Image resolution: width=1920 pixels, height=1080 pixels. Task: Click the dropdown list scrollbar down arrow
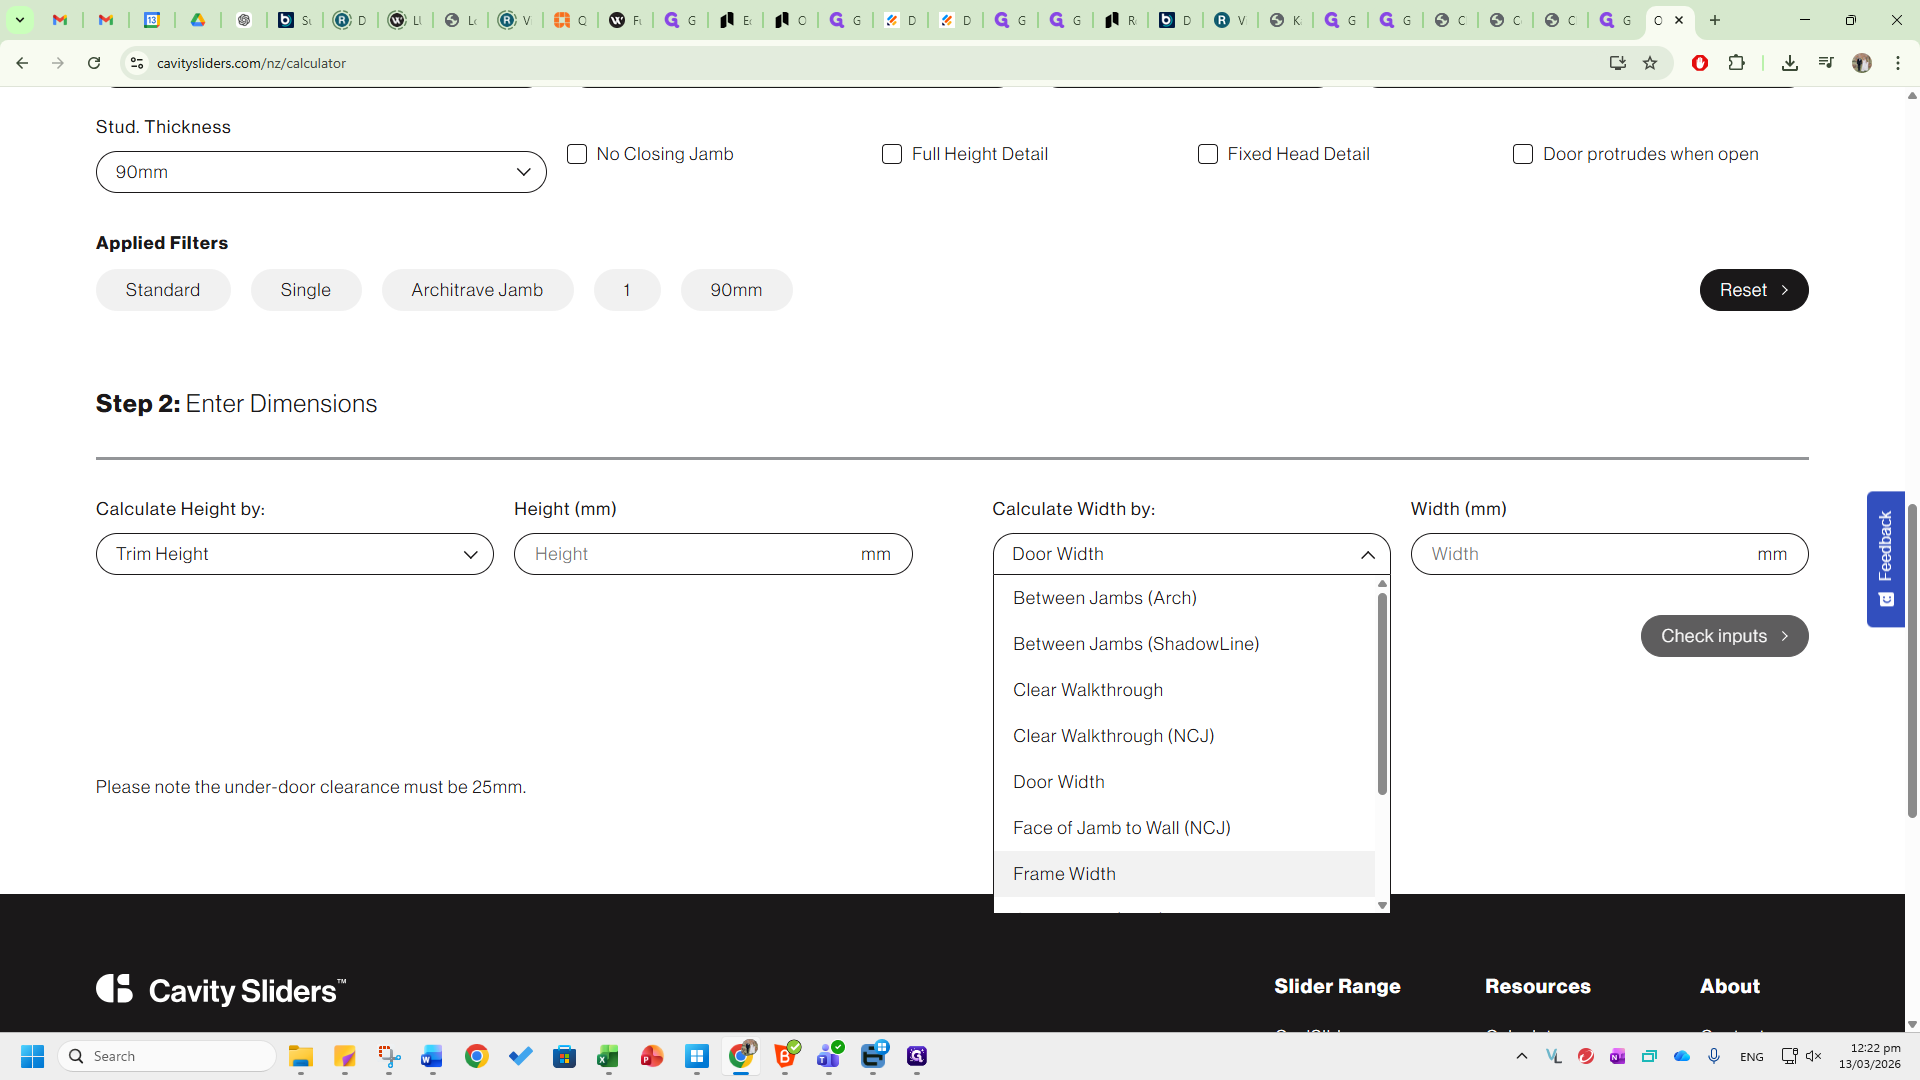[x=1382, y=905]
